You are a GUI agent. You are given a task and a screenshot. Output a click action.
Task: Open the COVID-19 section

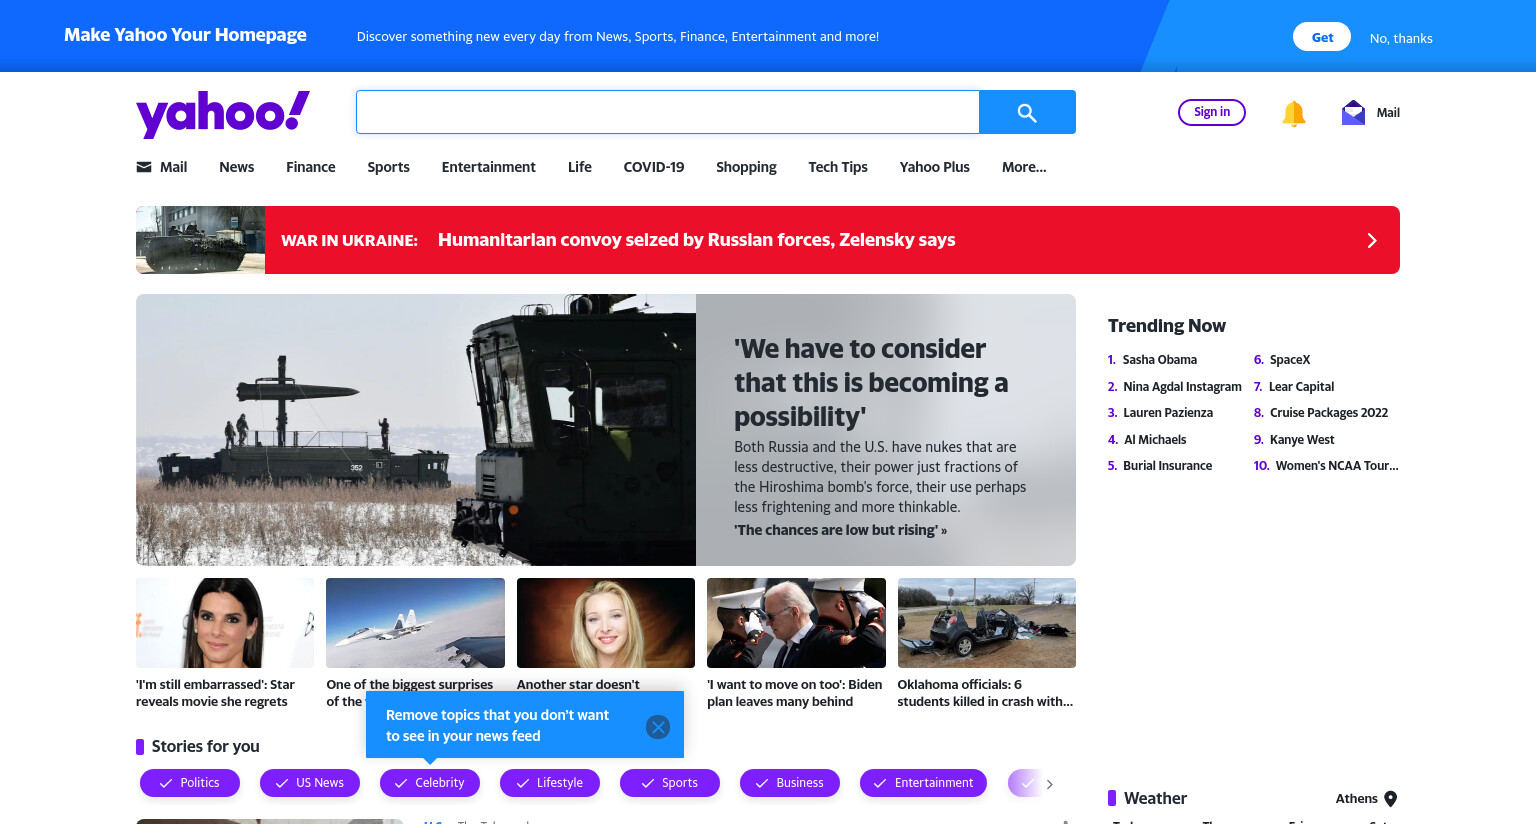coord(654,167)
